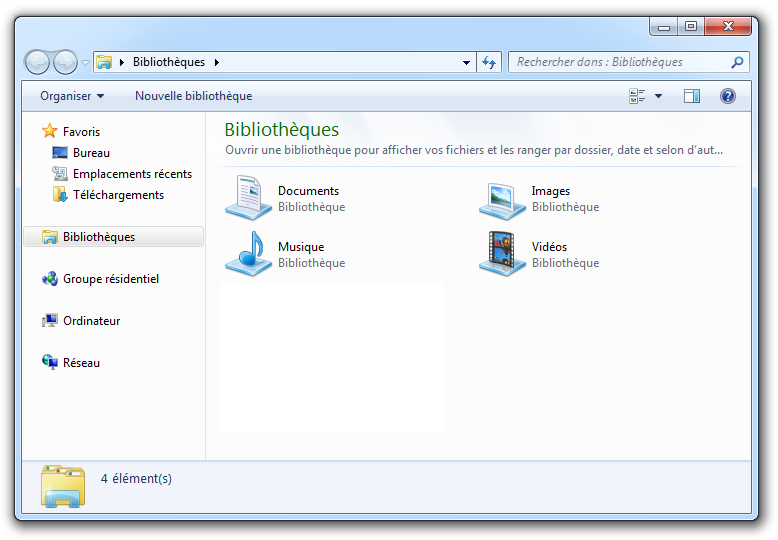Open Réseau in navigation pane
This screenshot has height=540, width=778.
pyautogui.click(x=81, y=363)
